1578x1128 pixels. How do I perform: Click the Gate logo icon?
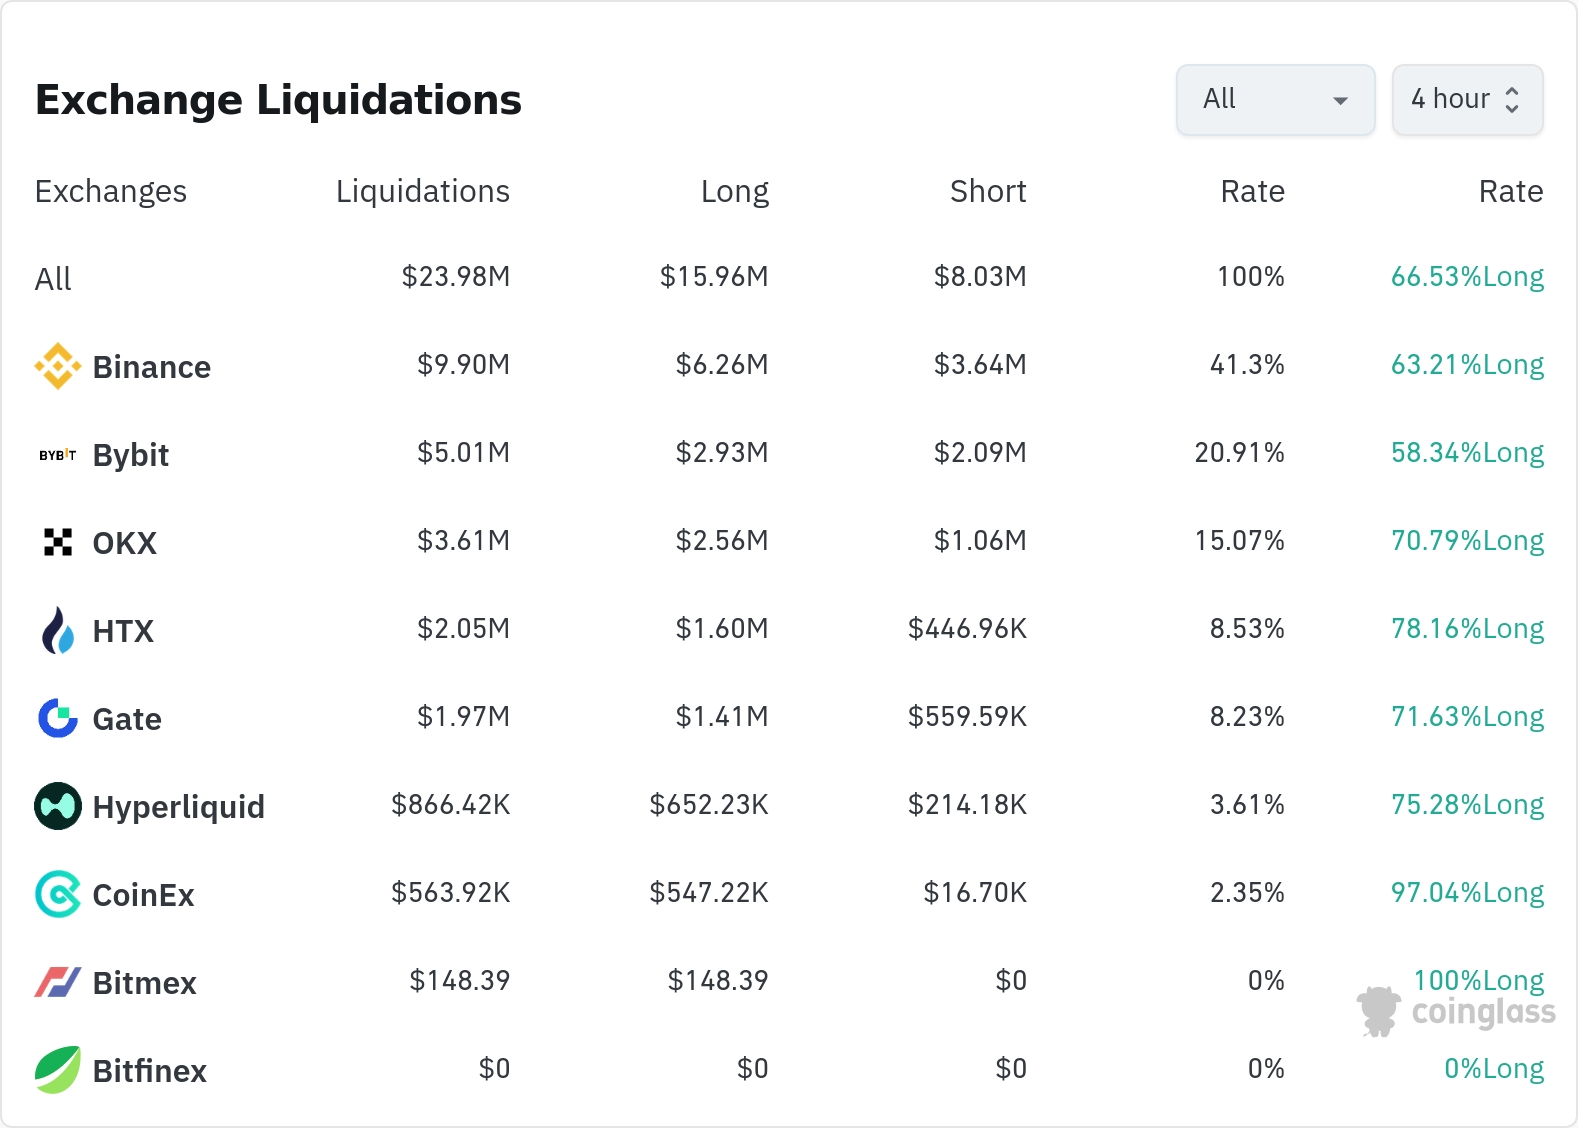point(58,718)
